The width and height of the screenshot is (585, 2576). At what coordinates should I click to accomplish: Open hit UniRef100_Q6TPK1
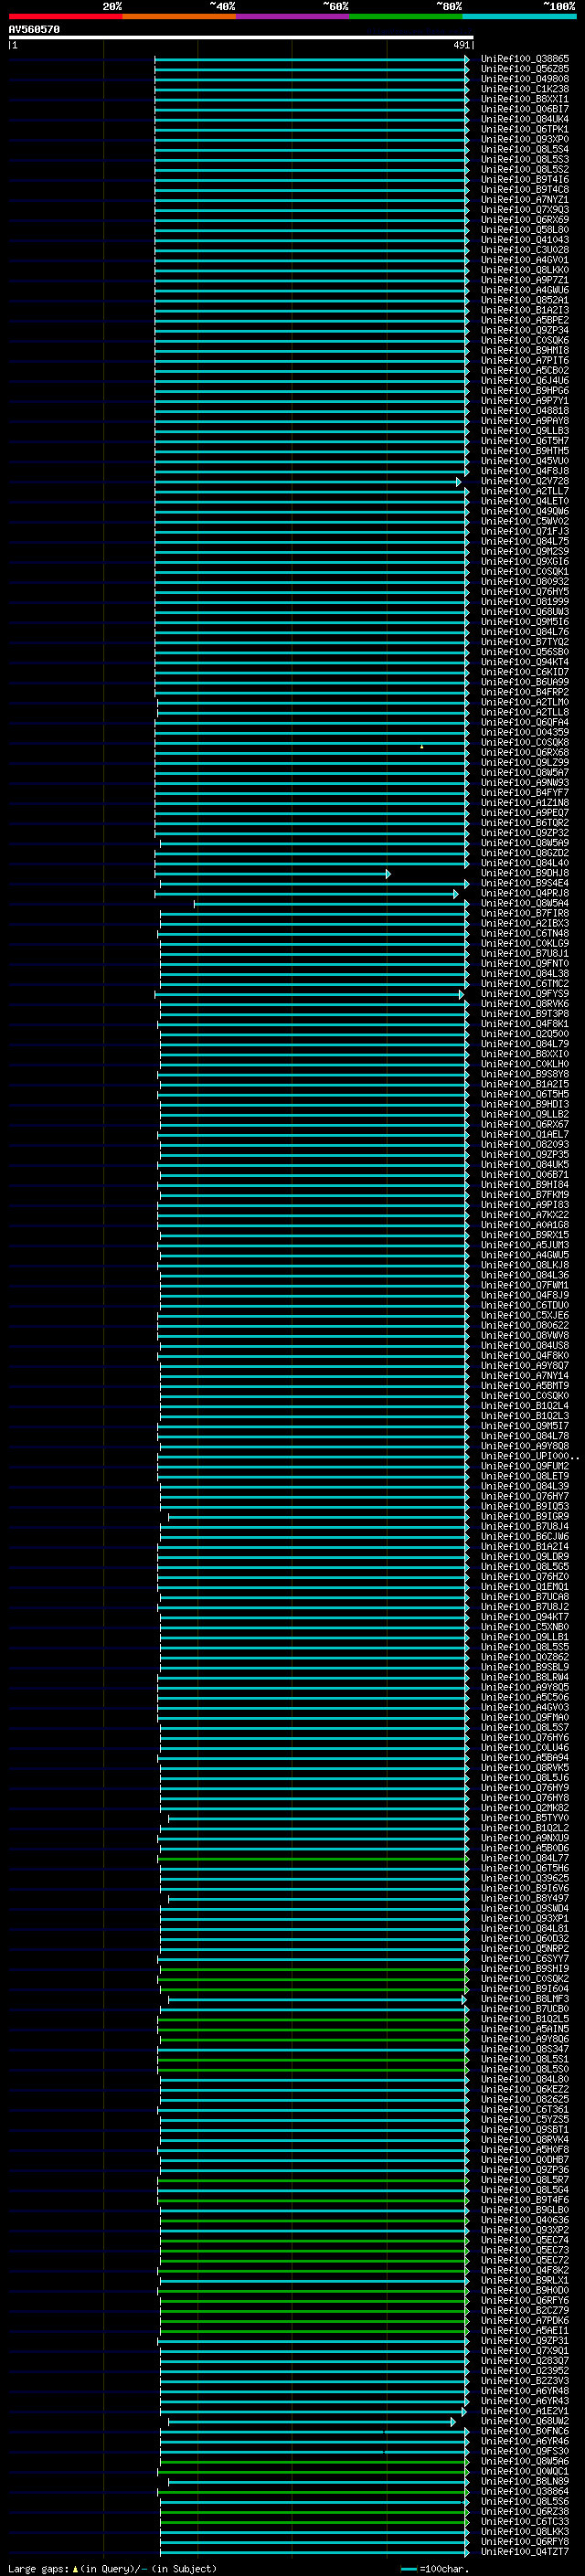525,129
